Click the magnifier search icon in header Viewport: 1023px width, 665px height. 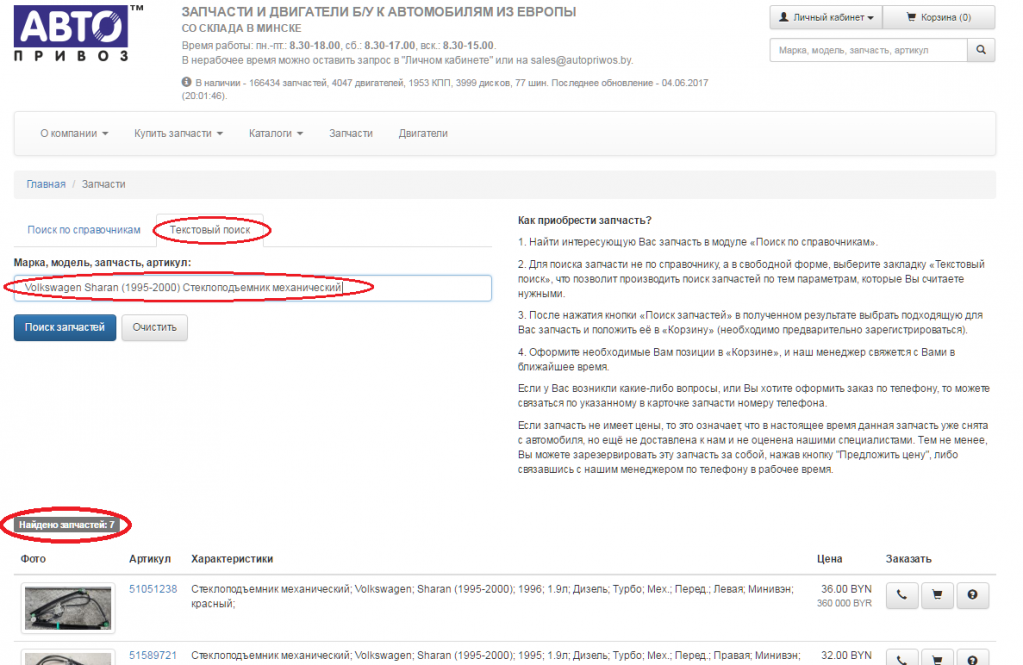click(x=982, y=49)
